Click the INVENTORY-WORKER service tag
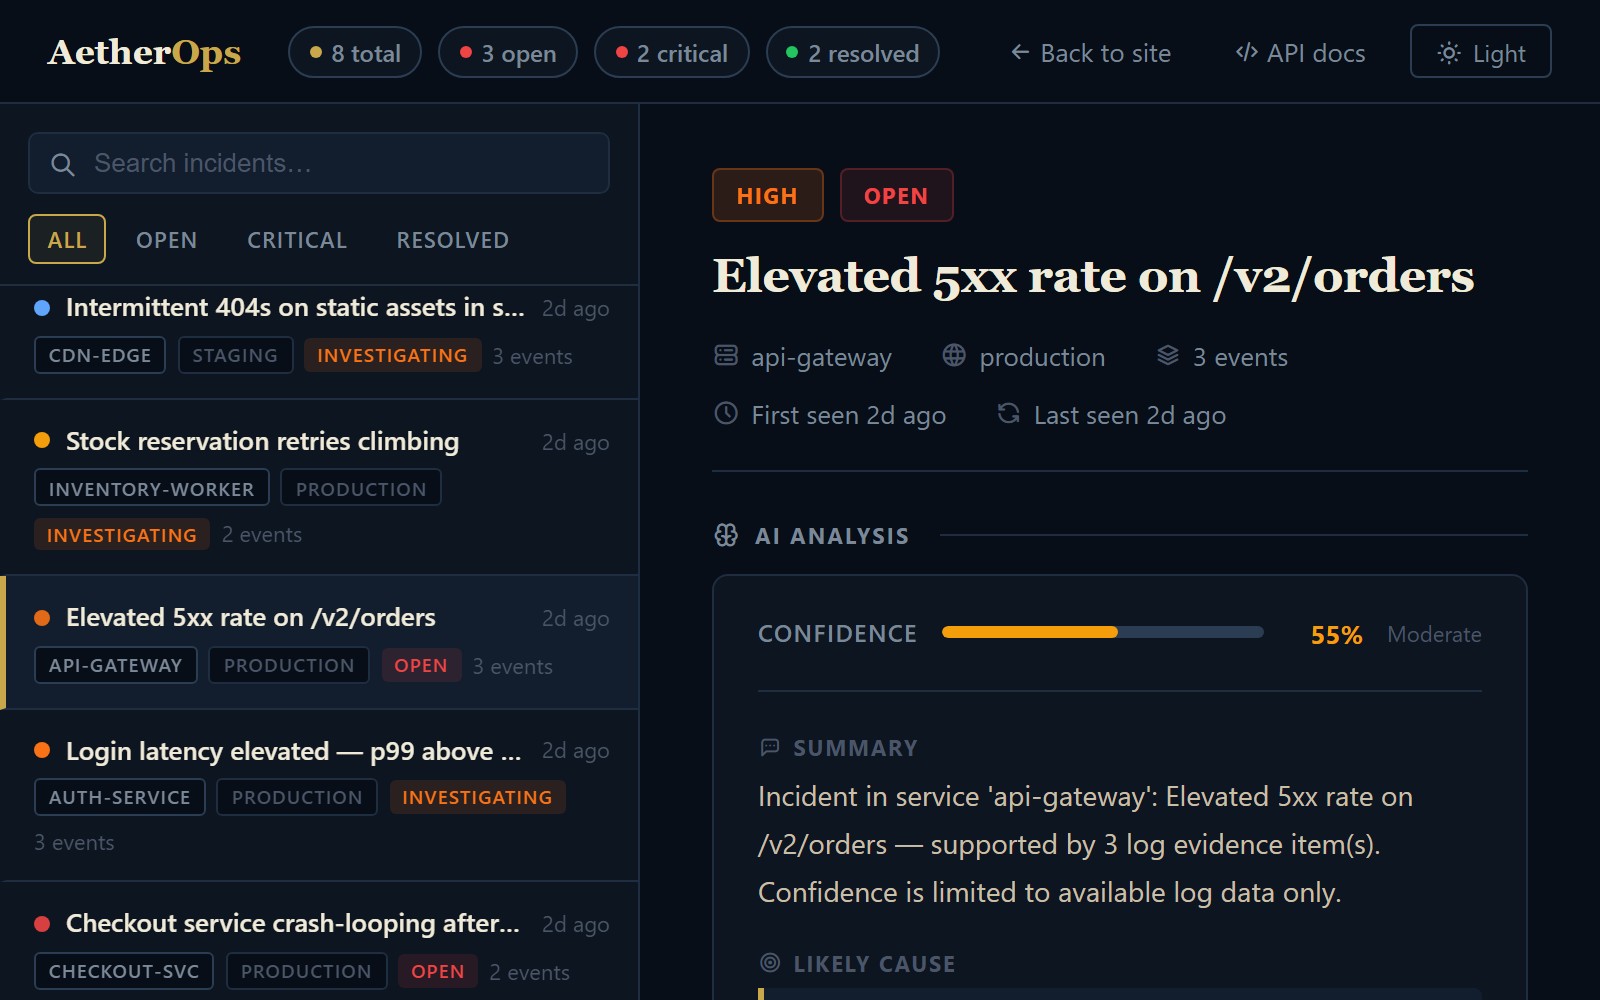 (152, 488)
